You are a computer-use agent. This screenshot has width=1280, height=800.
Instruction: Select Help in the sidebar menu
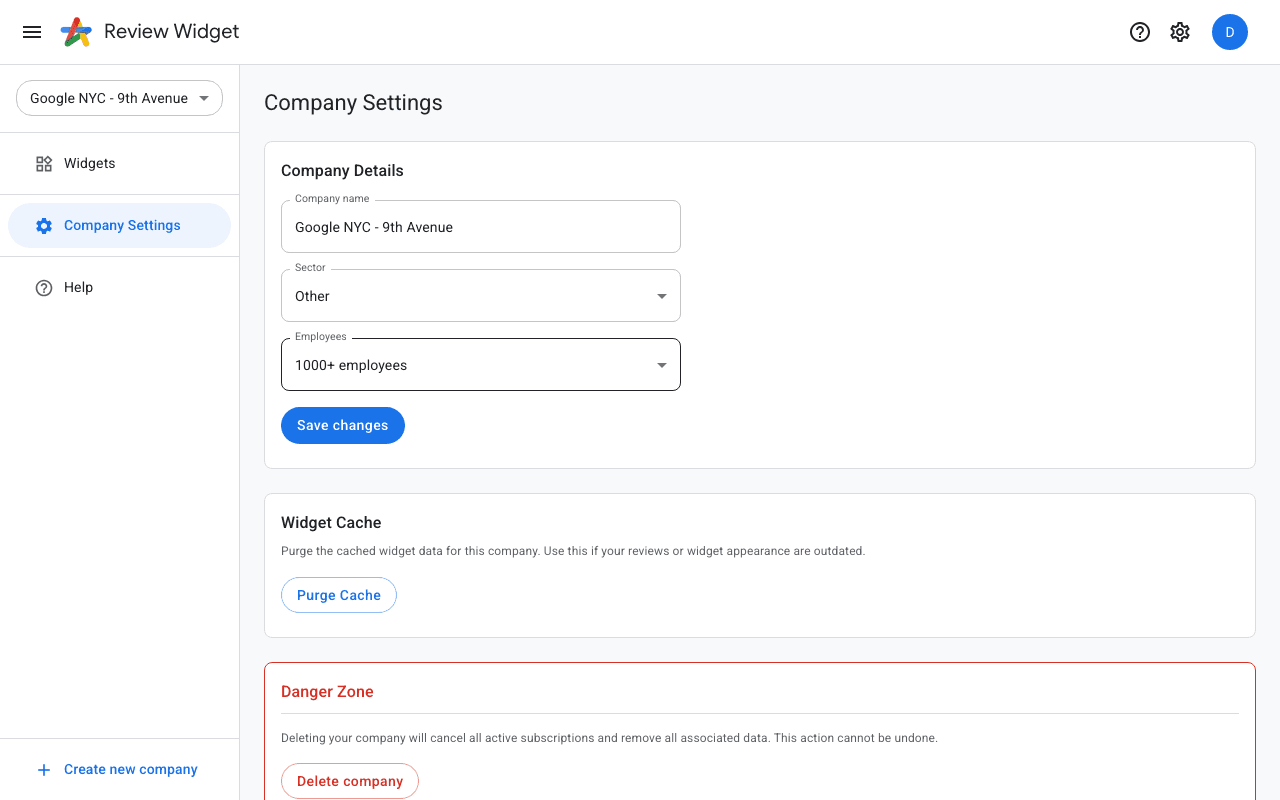tap(77, 287)
